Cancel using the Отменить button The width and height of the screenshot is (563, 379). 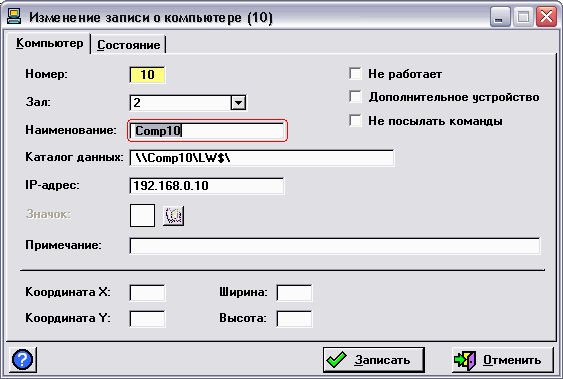pos(503,360)
